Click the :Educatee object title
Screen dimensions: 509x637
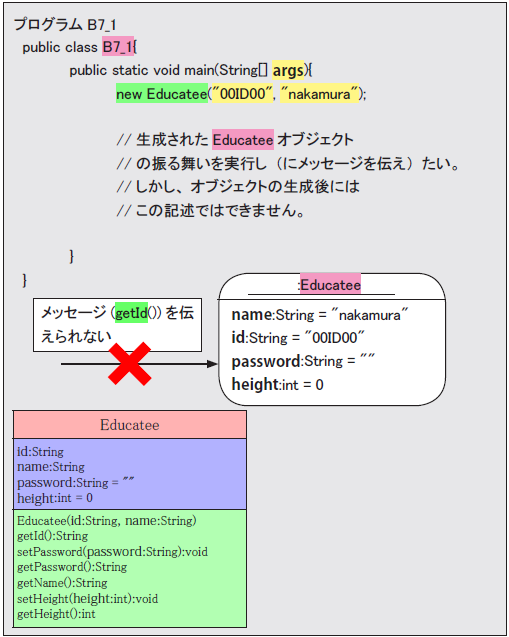pos(330,284)
